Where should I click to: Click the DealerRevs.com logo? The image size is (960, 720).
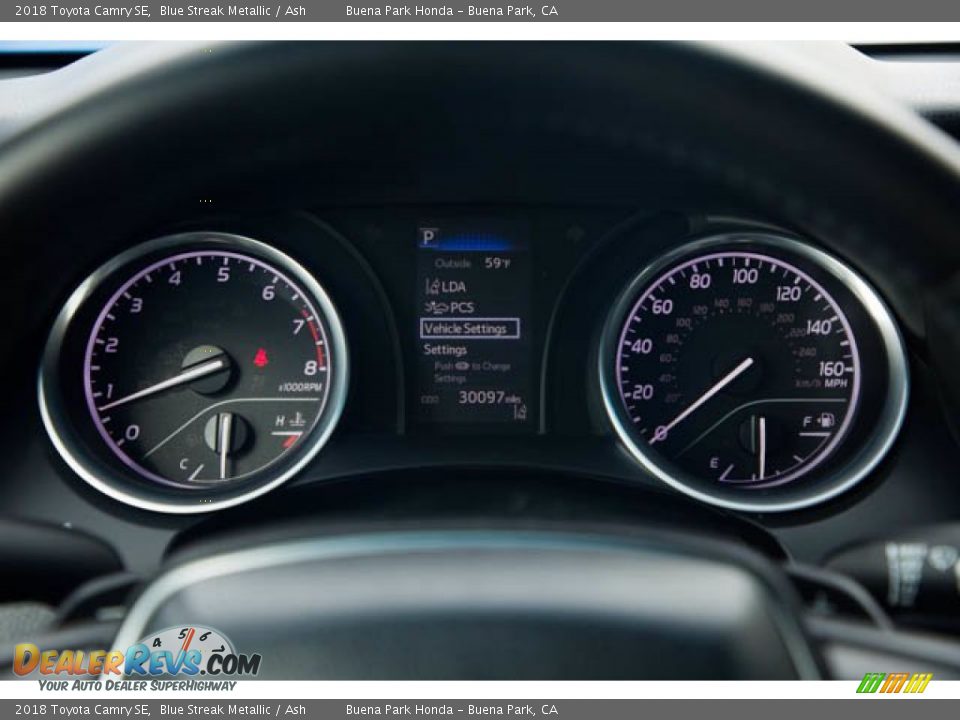pos(138,659)
